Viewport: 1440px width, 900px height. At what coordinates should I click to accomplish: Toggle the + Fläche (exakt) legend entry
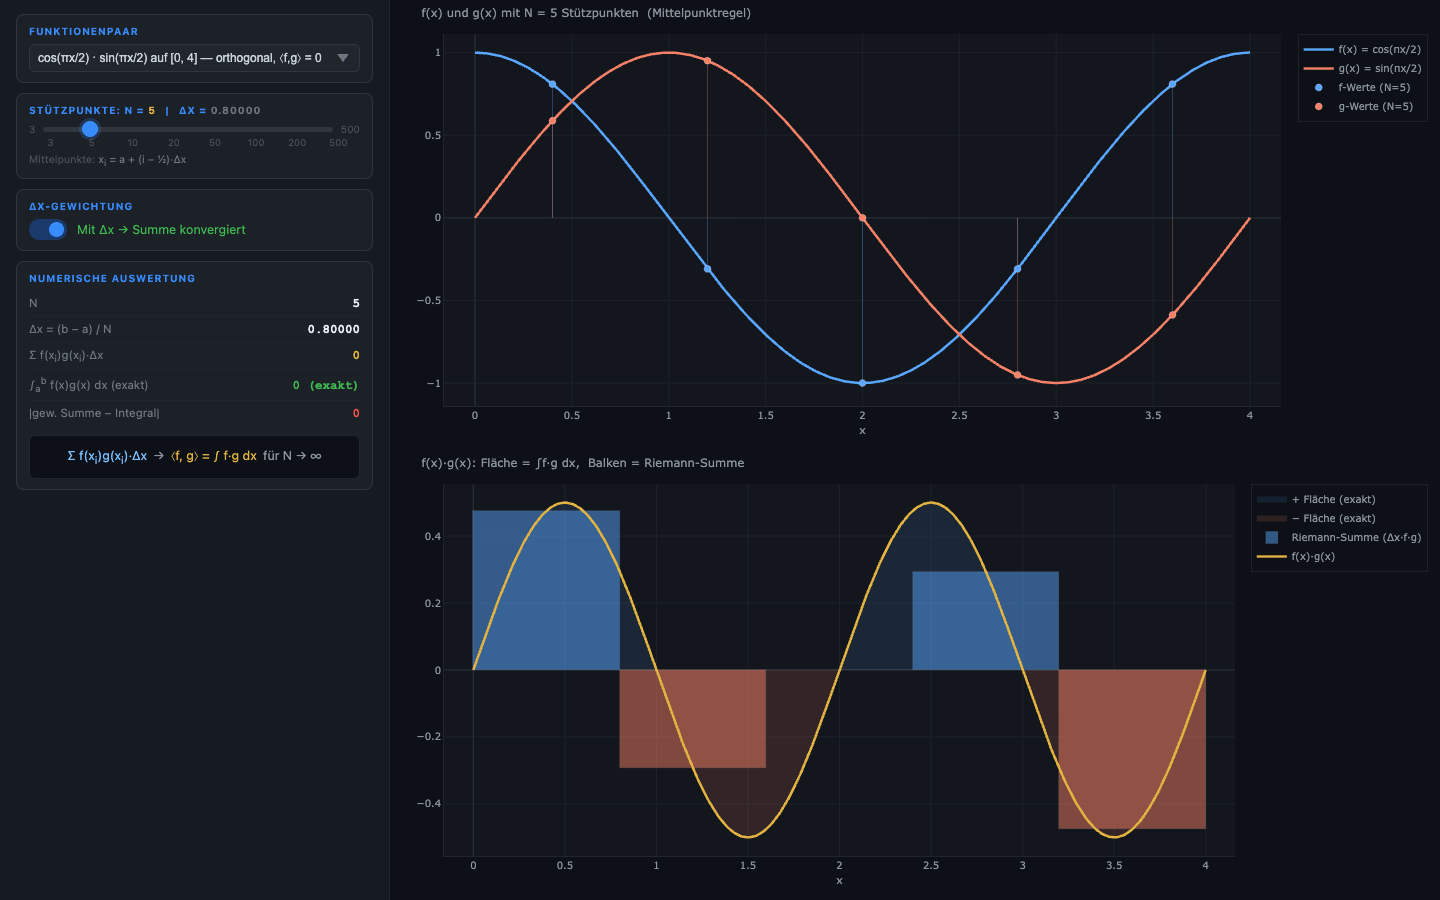[x=1316, y=499]
